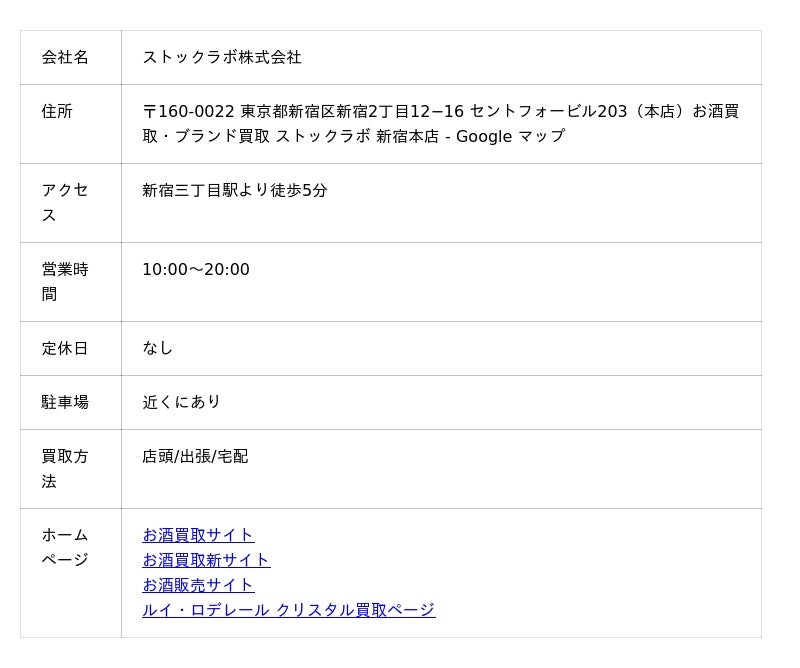The height and width of the screenshot is (668, 800).
Task: Follow the お酒販売サイト link
Action: coord(198,585)
